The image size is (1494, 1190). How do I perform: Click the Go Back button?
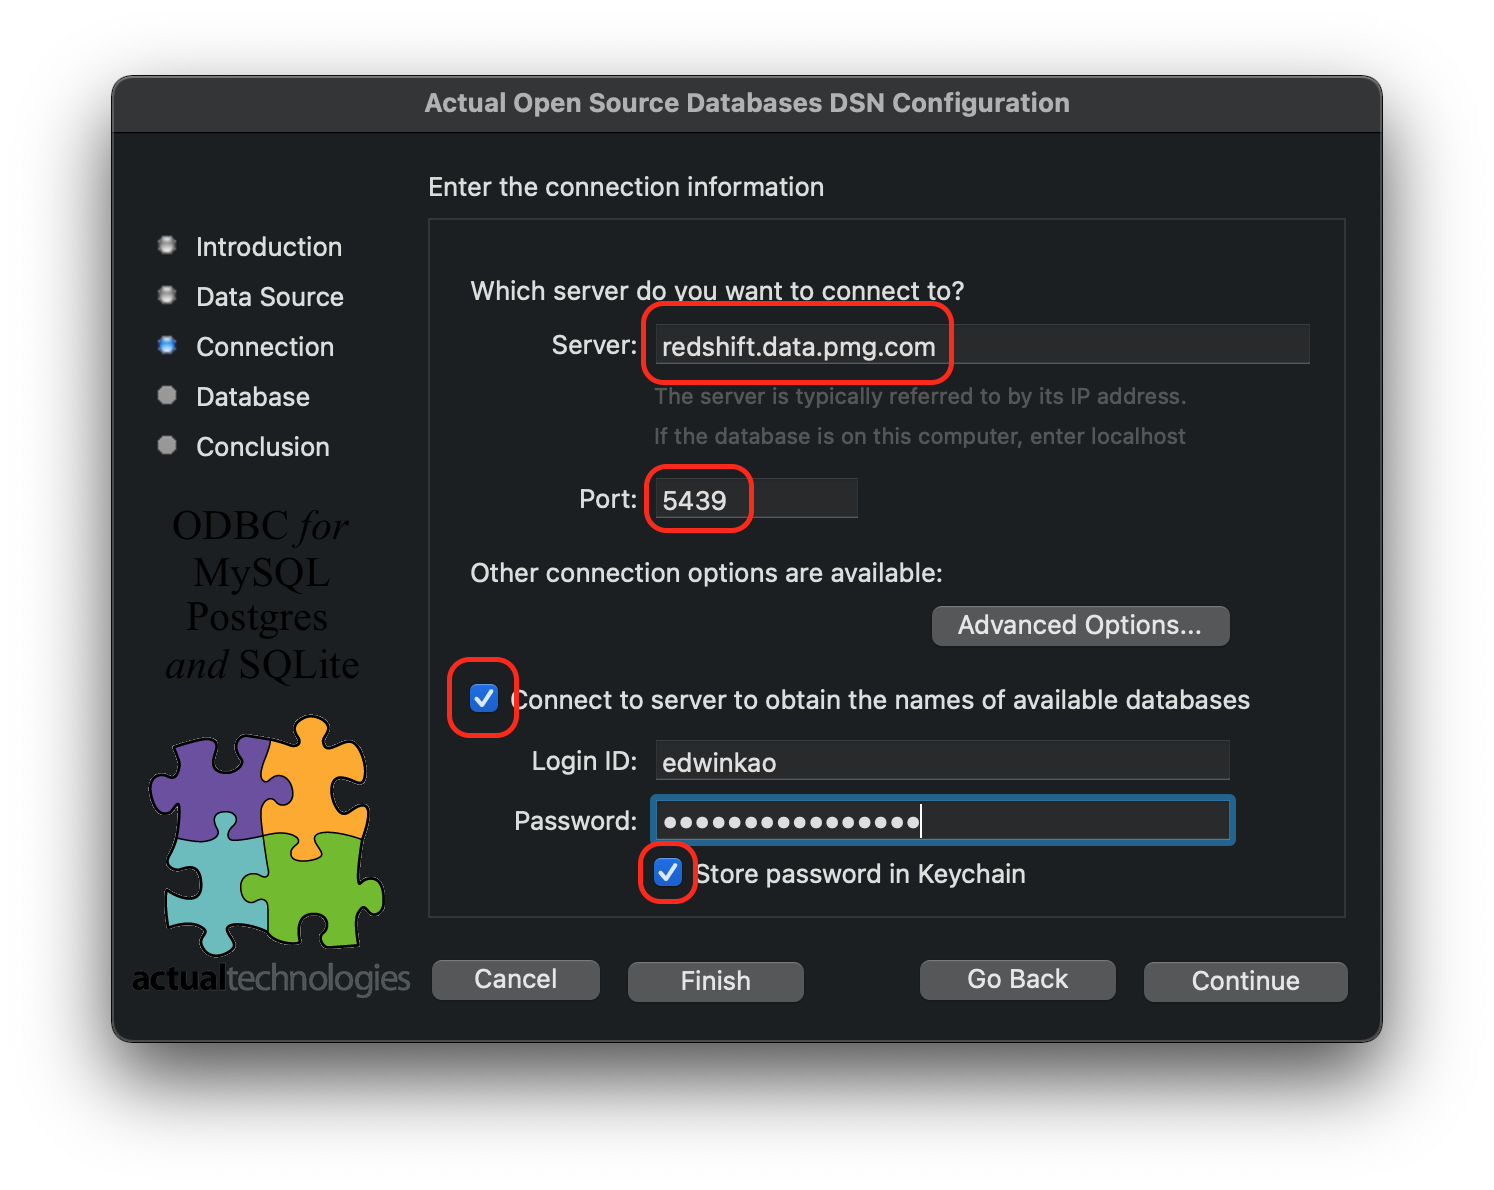(x=1018, y=979)
